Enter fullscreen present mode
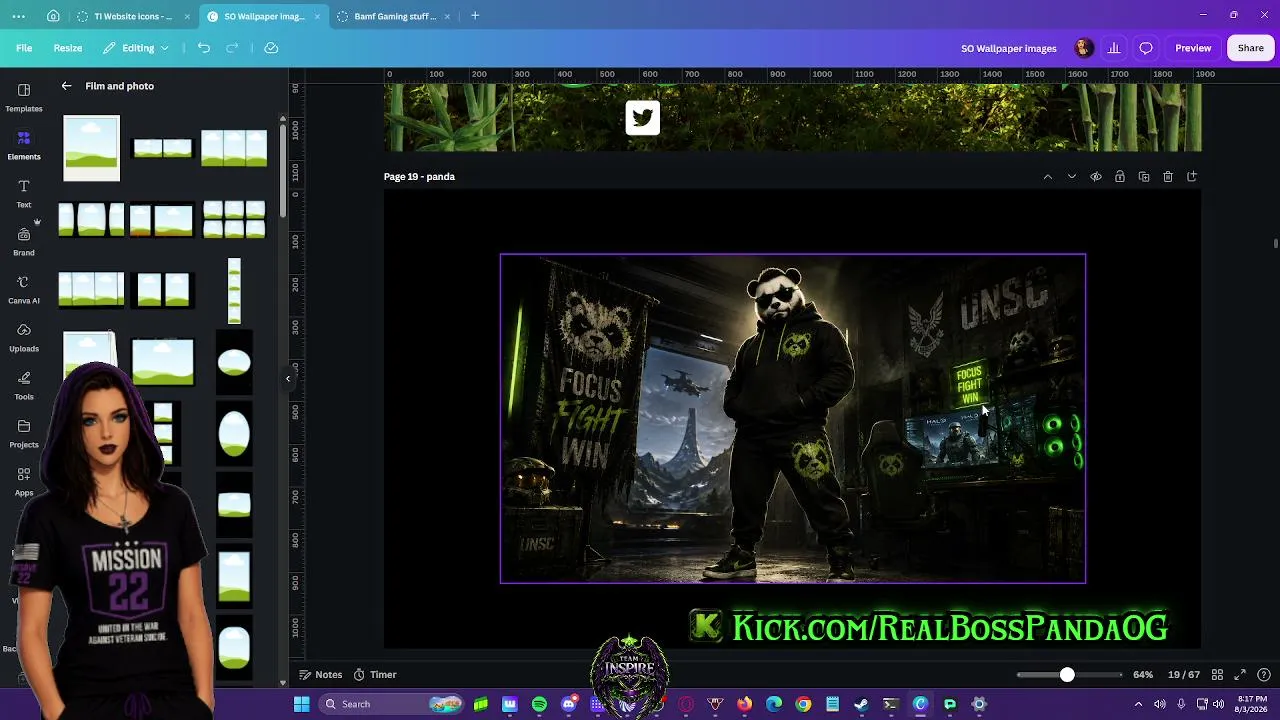 coord(1240,675)
